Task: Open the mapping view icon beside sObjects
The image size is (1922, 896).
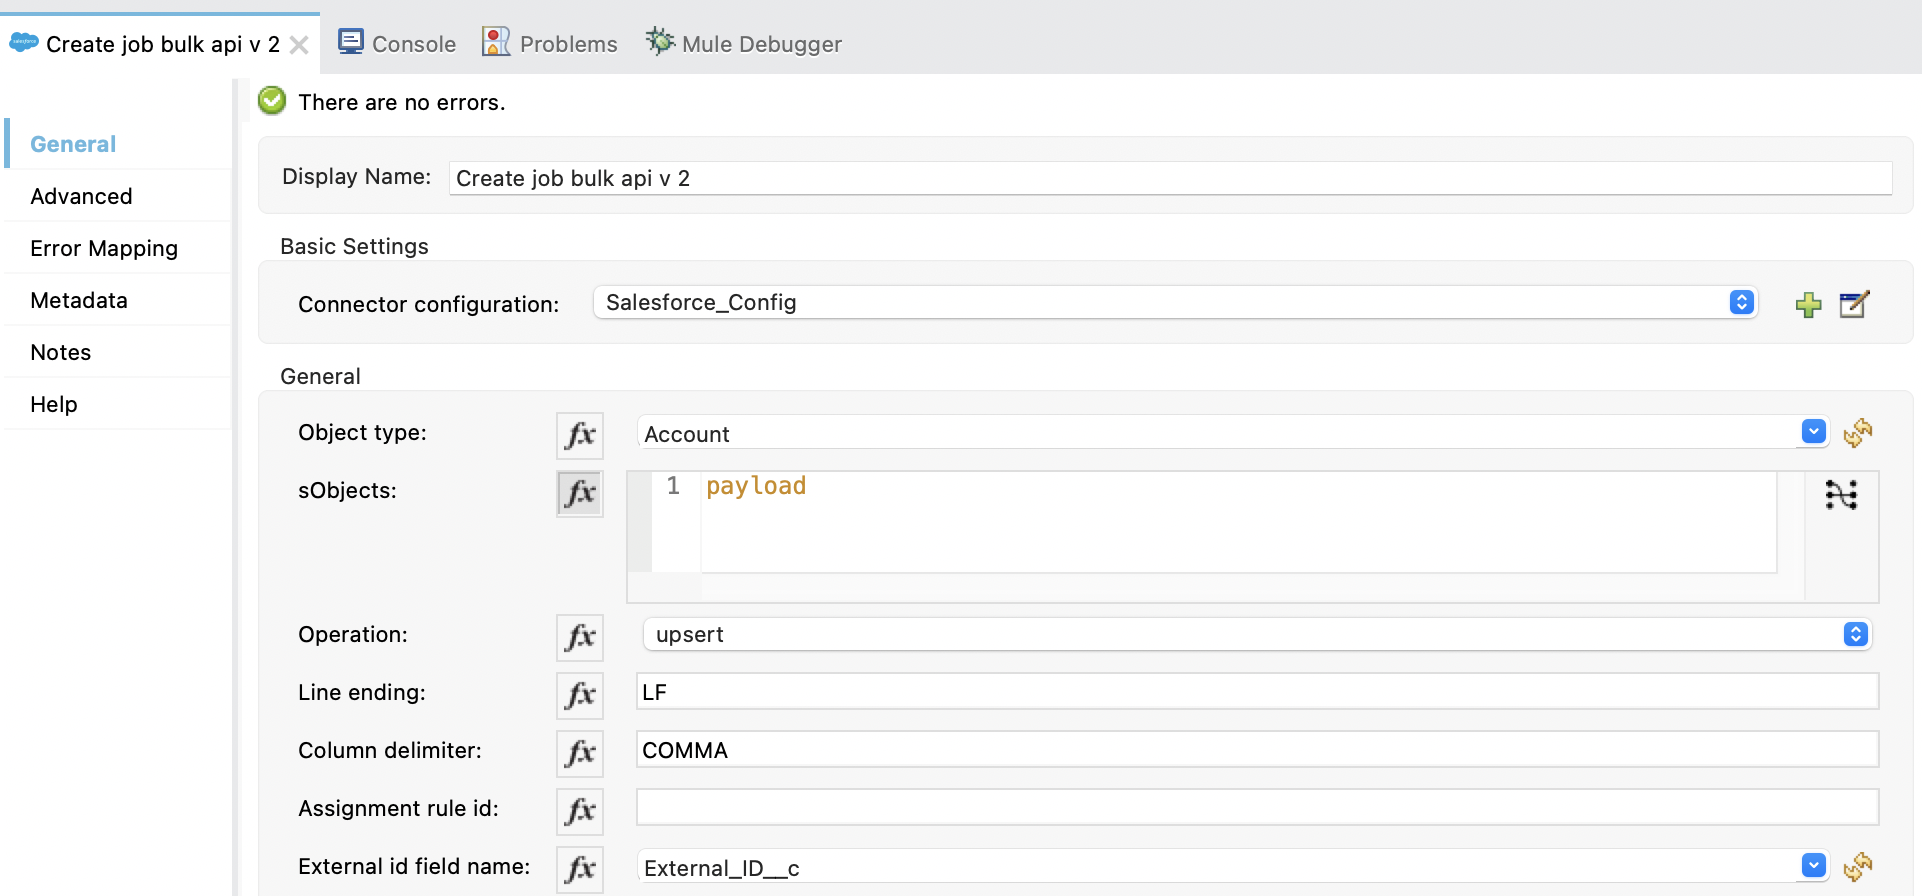Action: click(1841, 494)
